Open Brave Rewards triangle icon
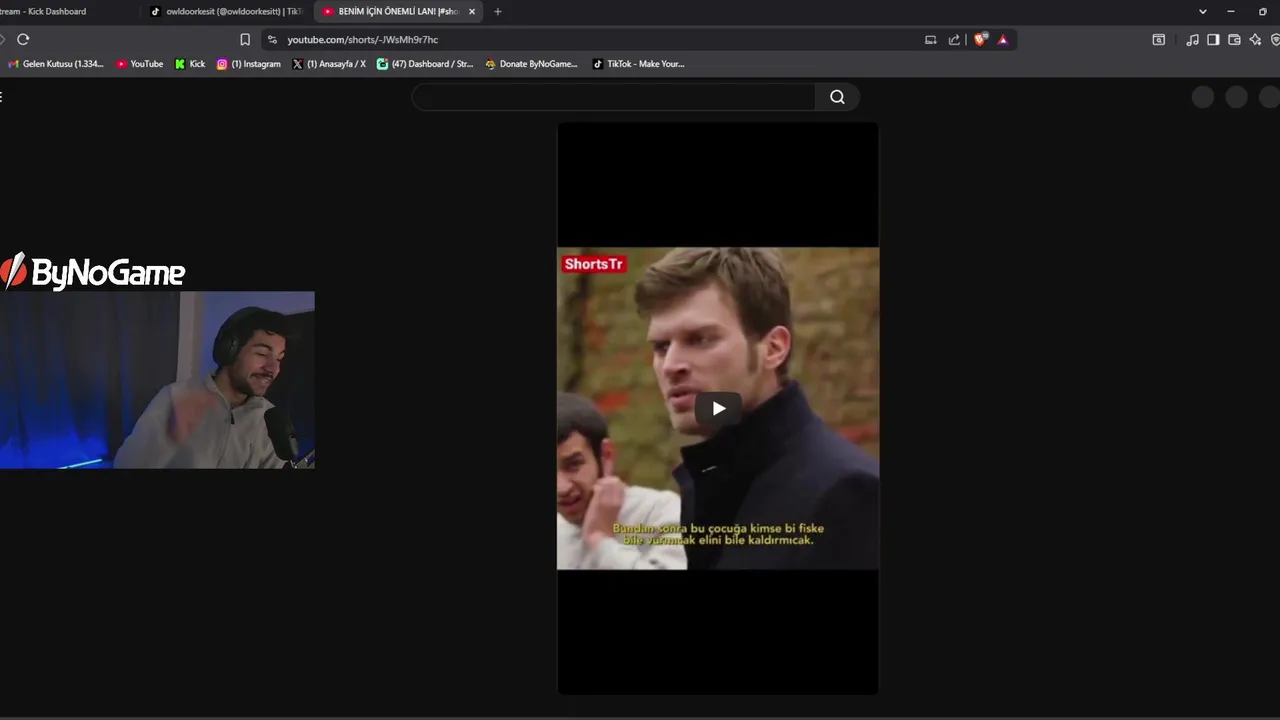The height and width of the screenshot is (720, 1280). pos(1003,39)
